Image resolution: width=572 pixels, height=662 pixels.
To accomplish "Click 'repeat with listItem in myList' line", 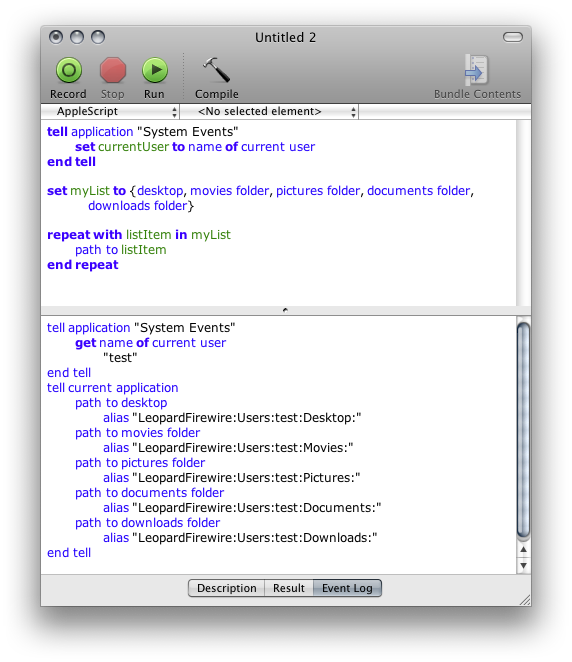I will [139, 235].
